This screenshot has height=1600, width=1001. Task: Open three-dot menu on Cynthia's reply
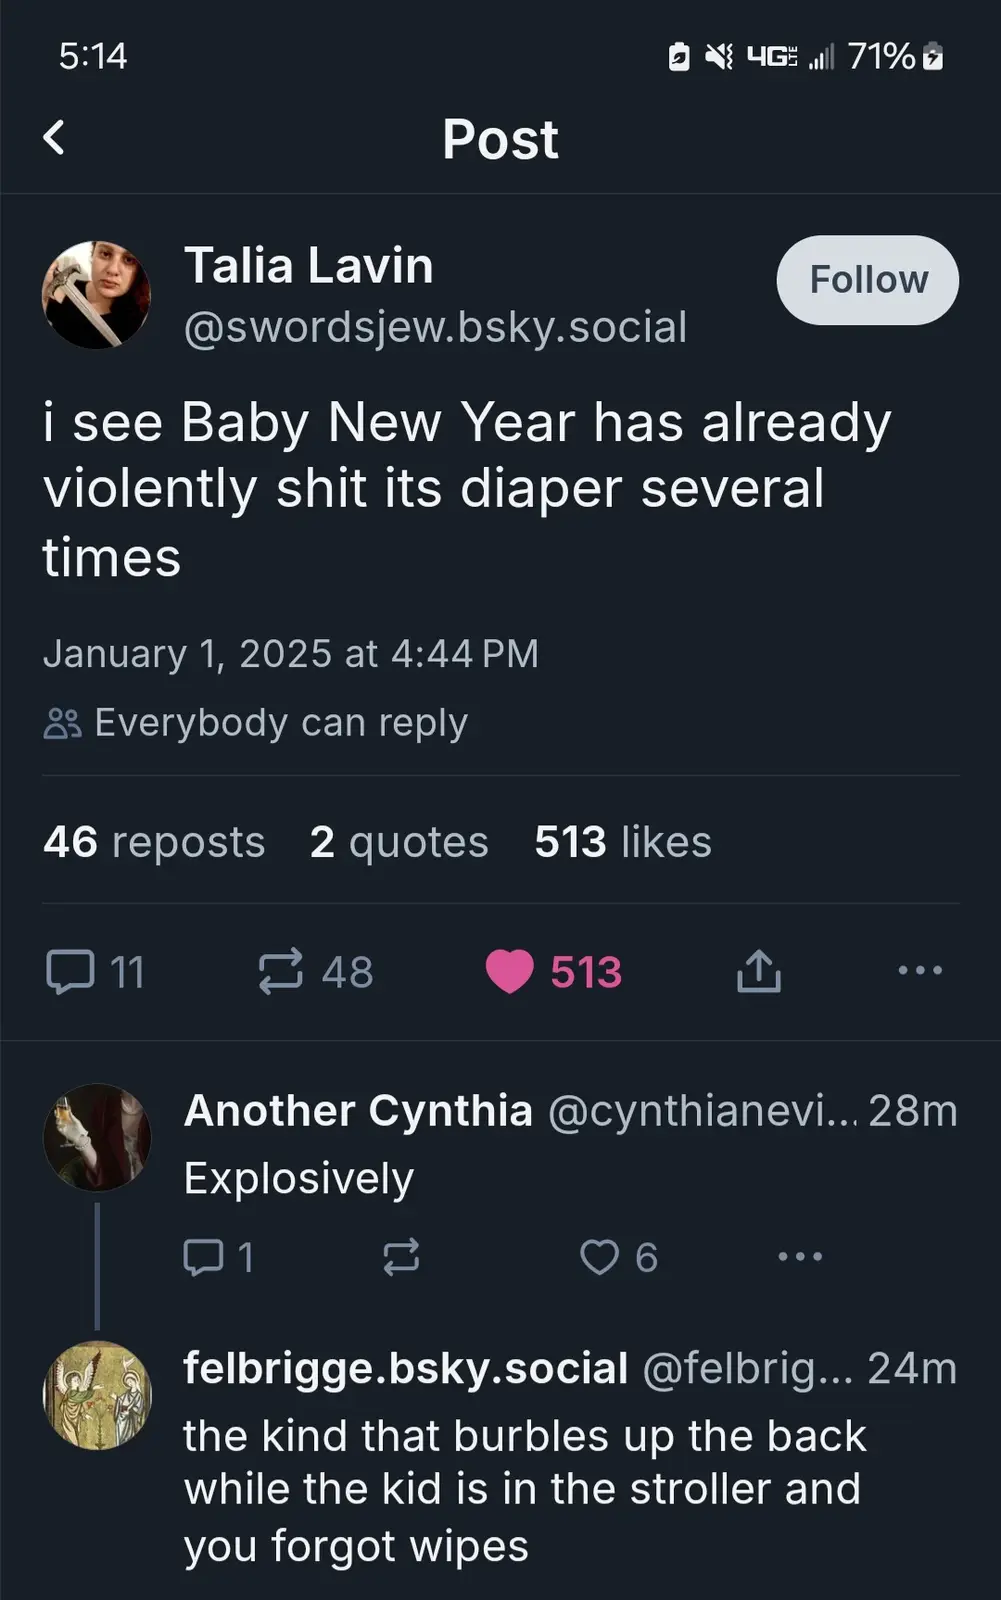[801, 1257]
